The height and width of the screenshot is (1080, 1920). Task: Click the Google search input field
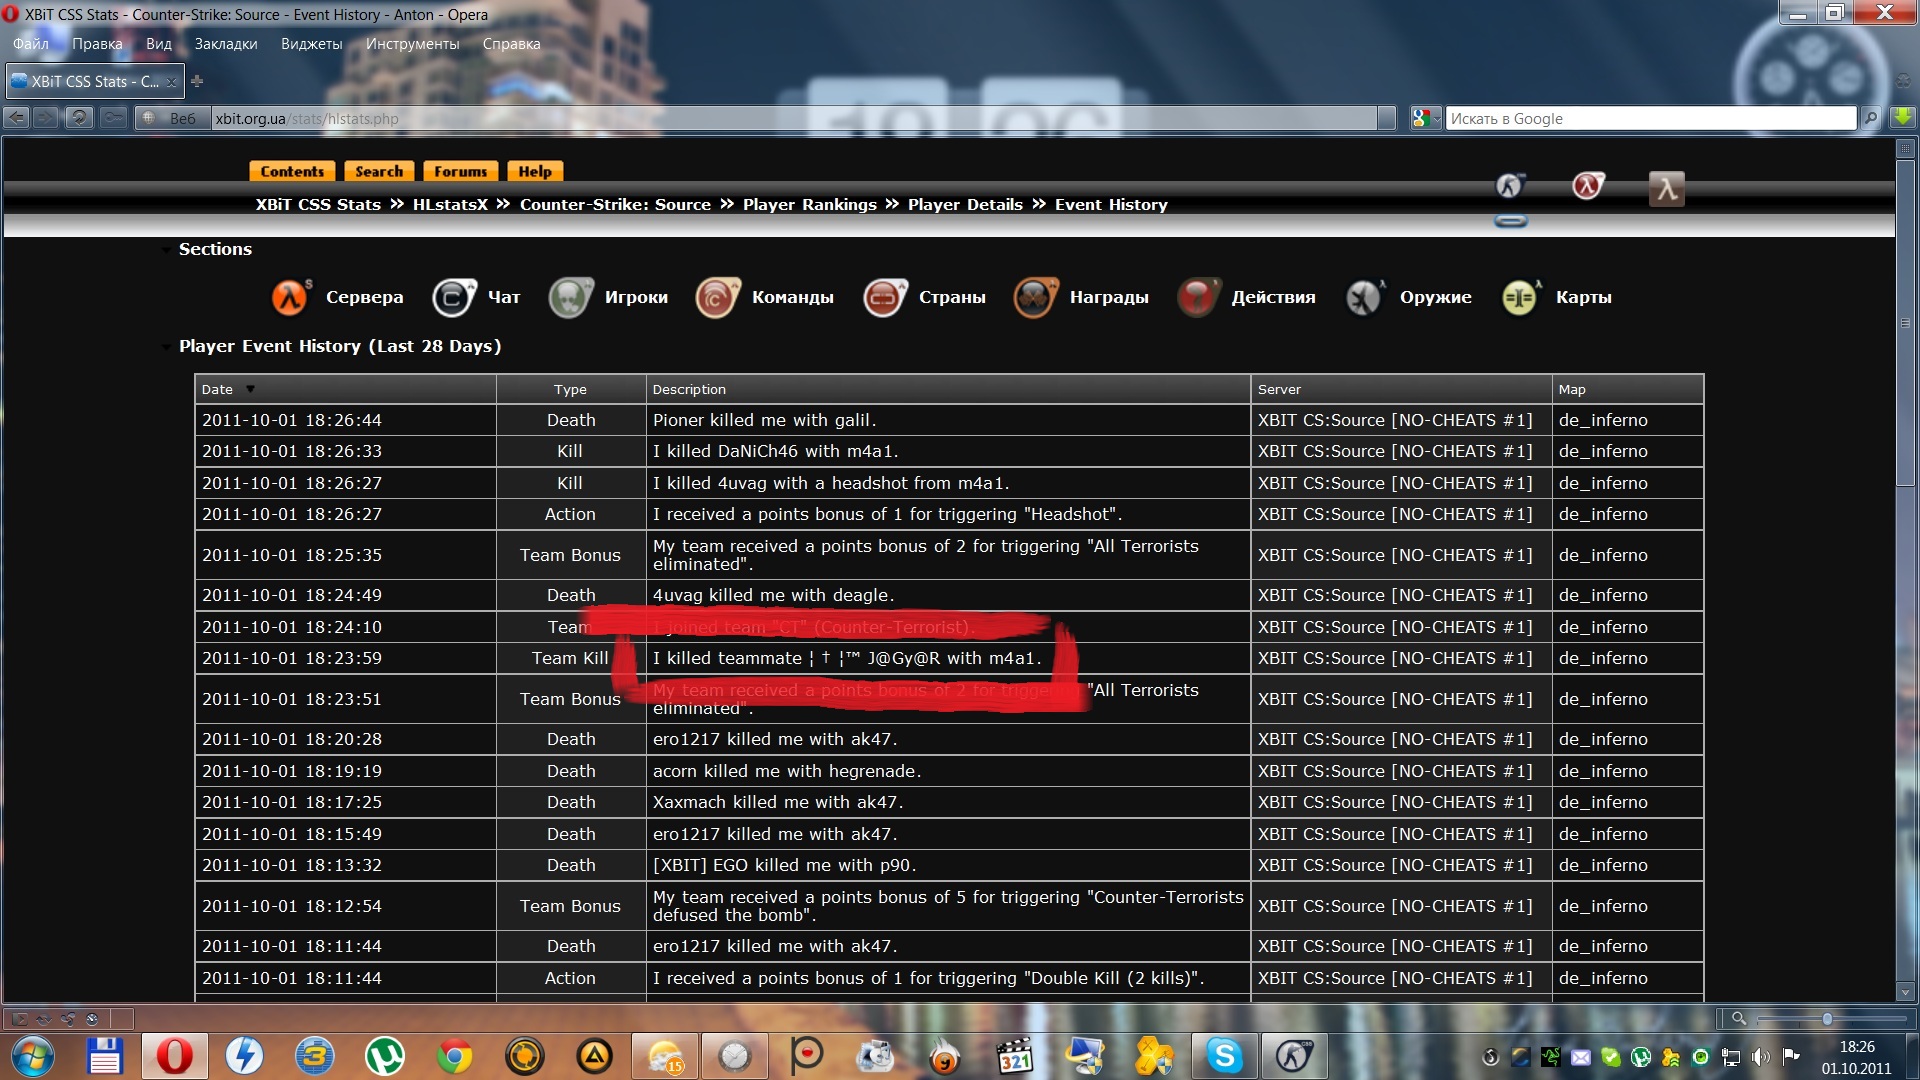pyautogui.click(x=1650, y=118)
